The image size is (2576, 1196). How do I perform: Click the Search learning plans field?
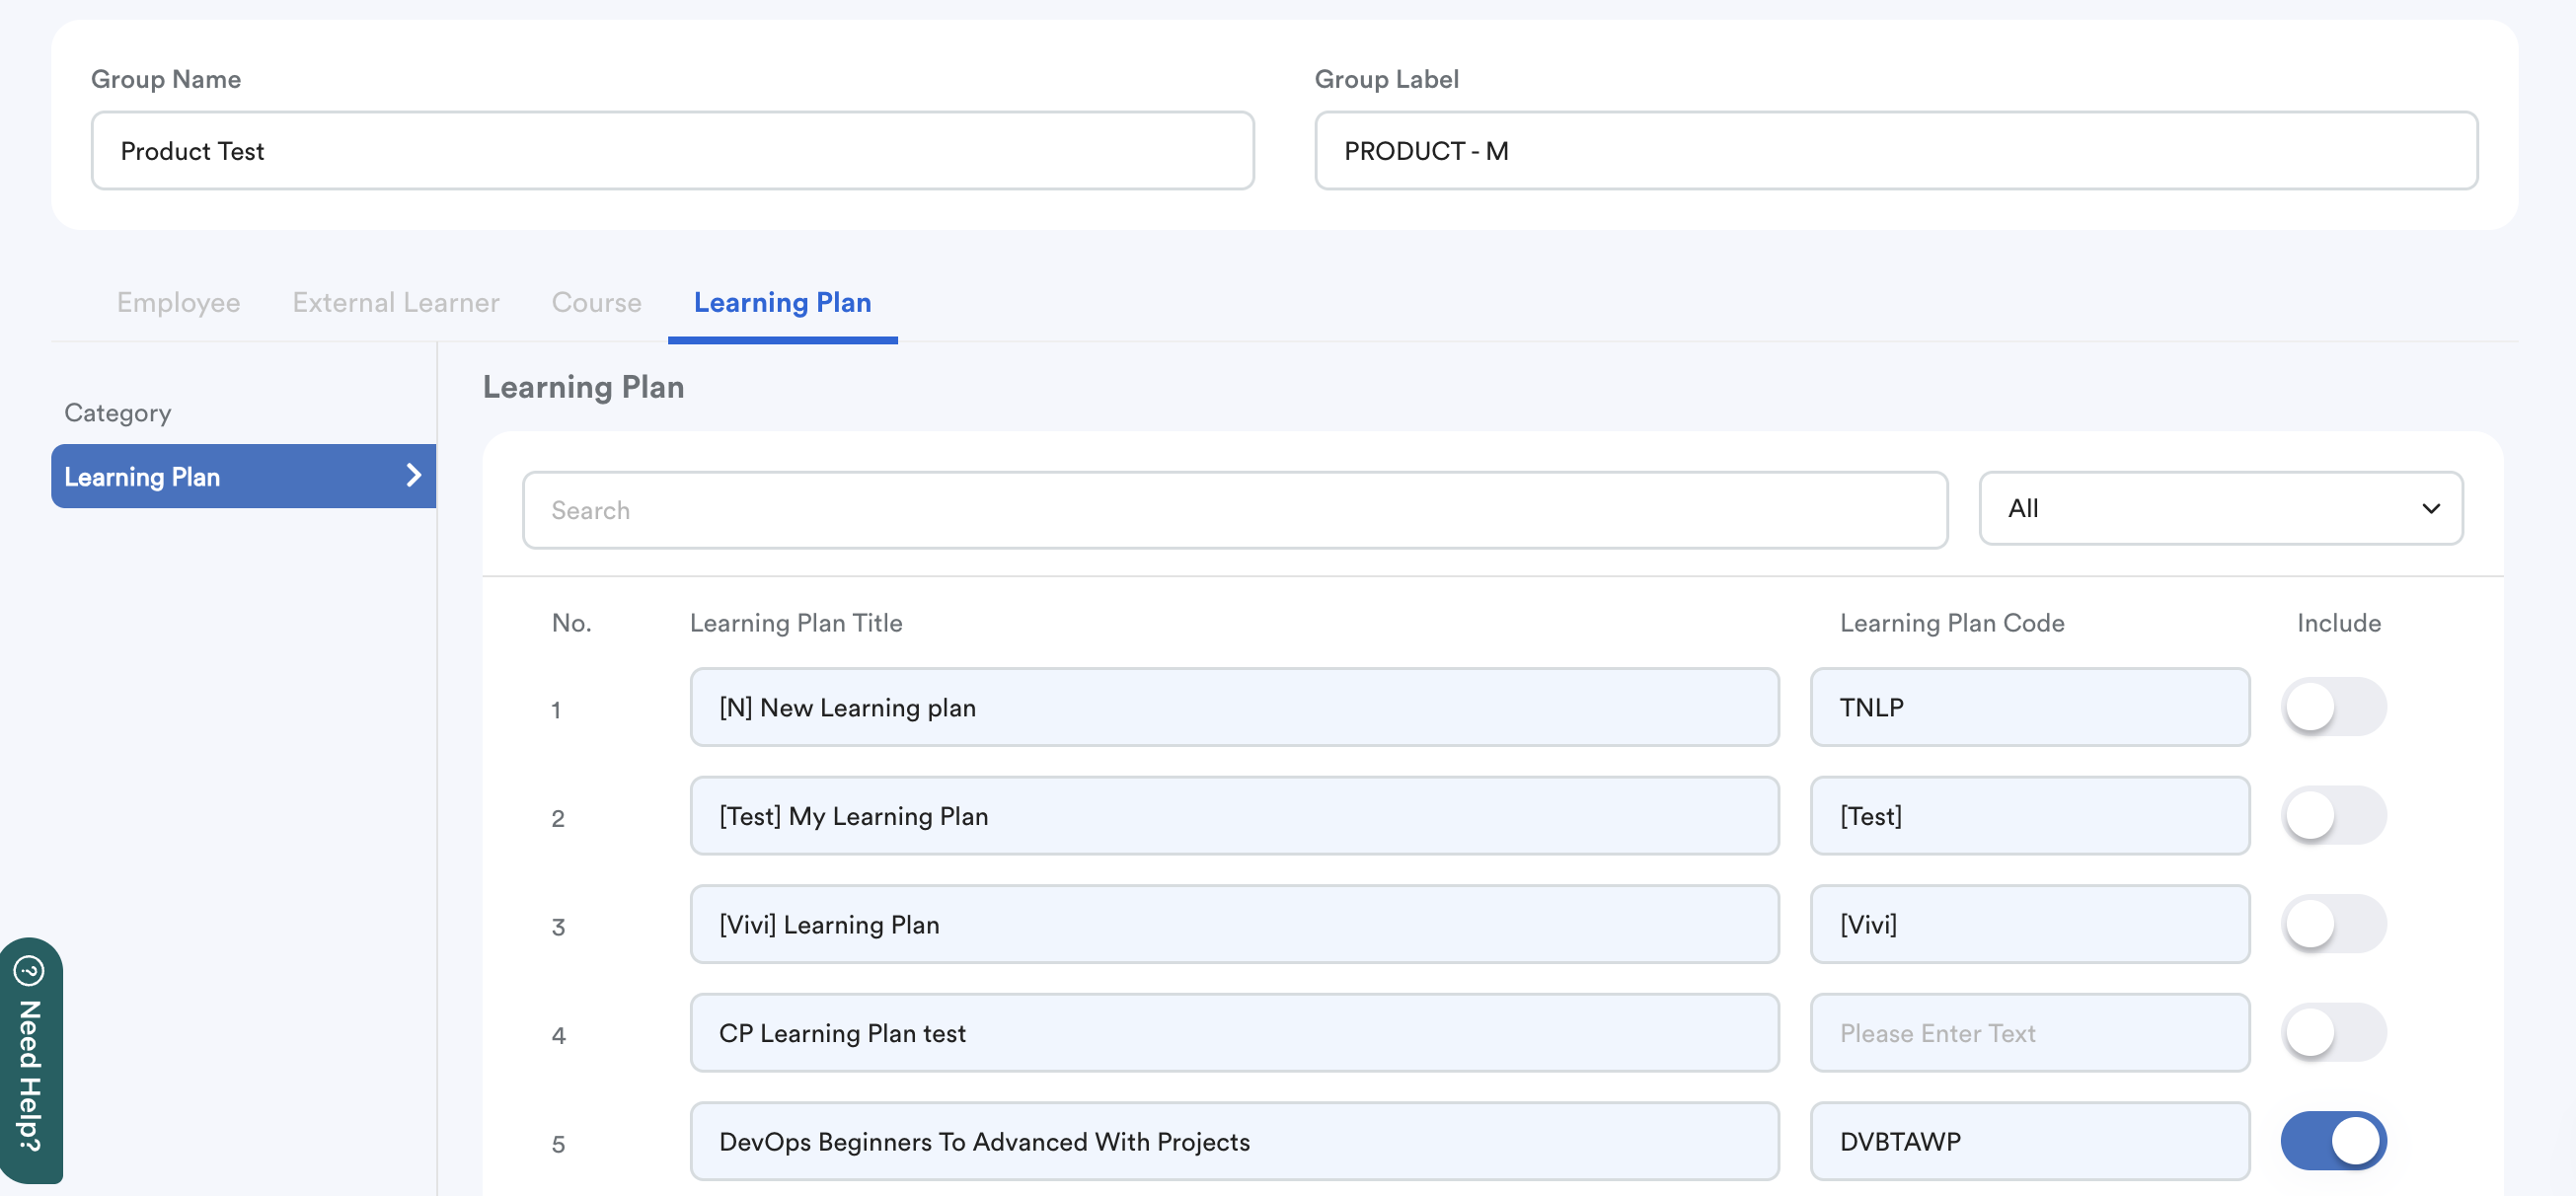click(1234, 510)
